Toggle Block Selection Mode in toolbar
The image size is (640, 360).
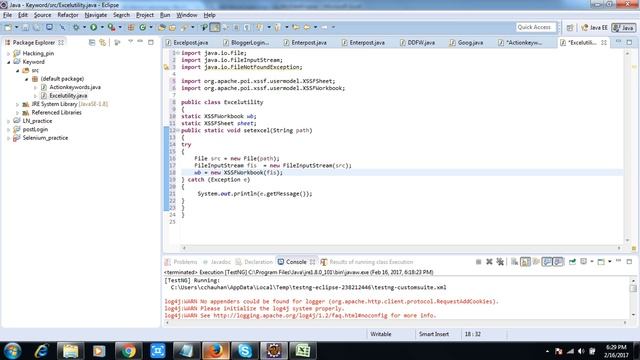pos(236,27)
